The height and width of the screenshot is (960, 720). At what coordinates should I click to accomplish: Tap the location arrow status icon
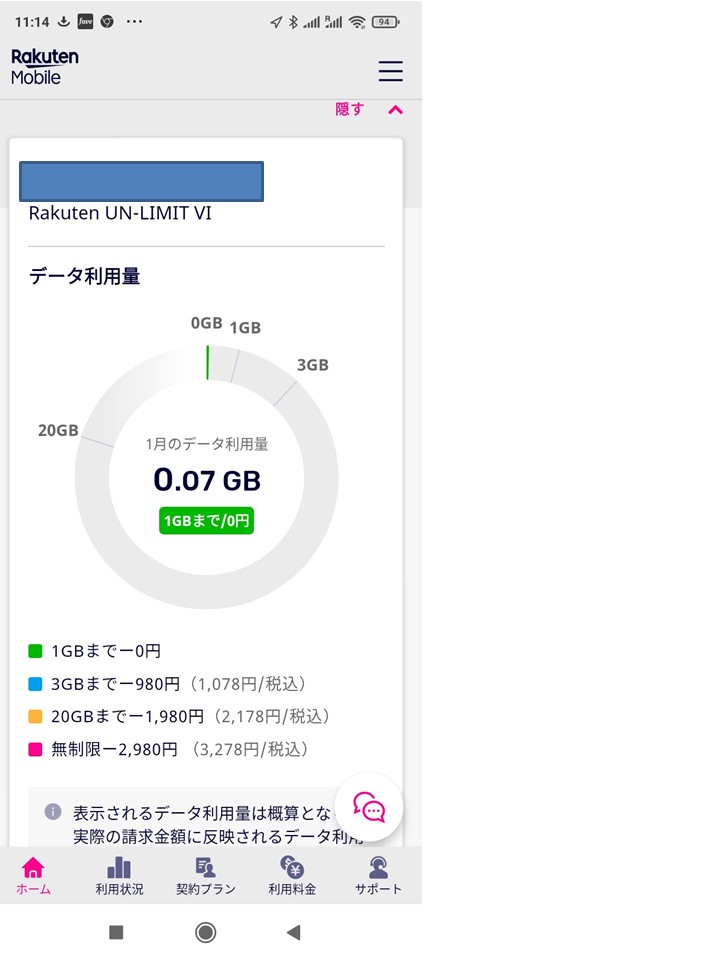276,22
